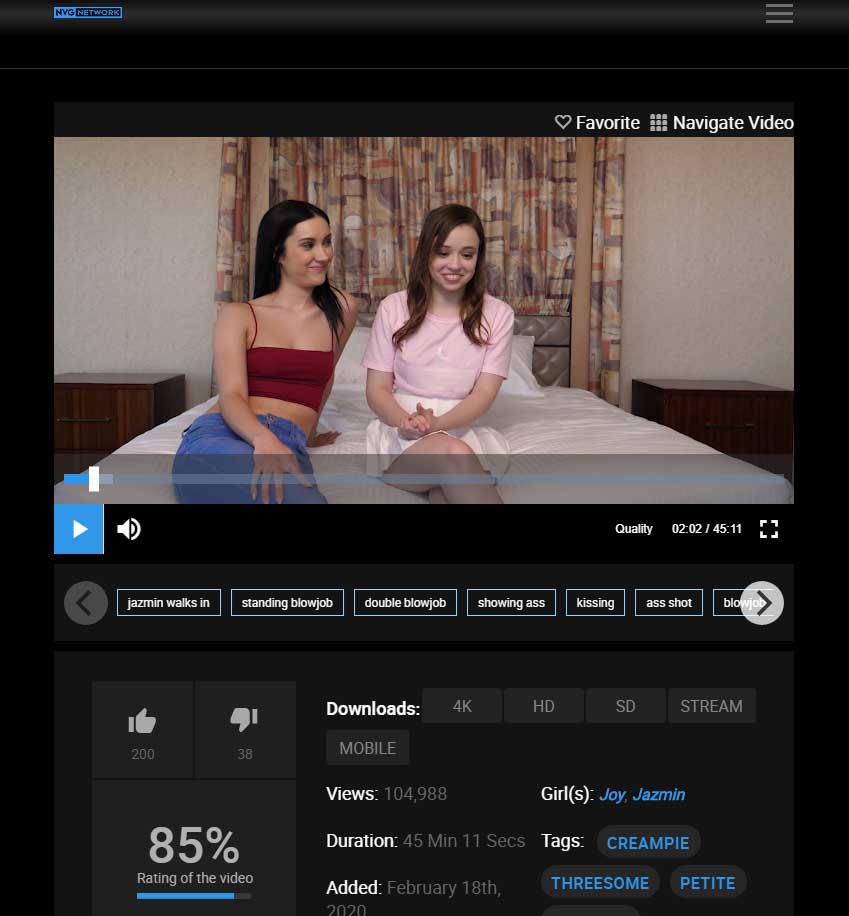
Task: Click the NVG Network logo
Action: (x=88, y=12)
